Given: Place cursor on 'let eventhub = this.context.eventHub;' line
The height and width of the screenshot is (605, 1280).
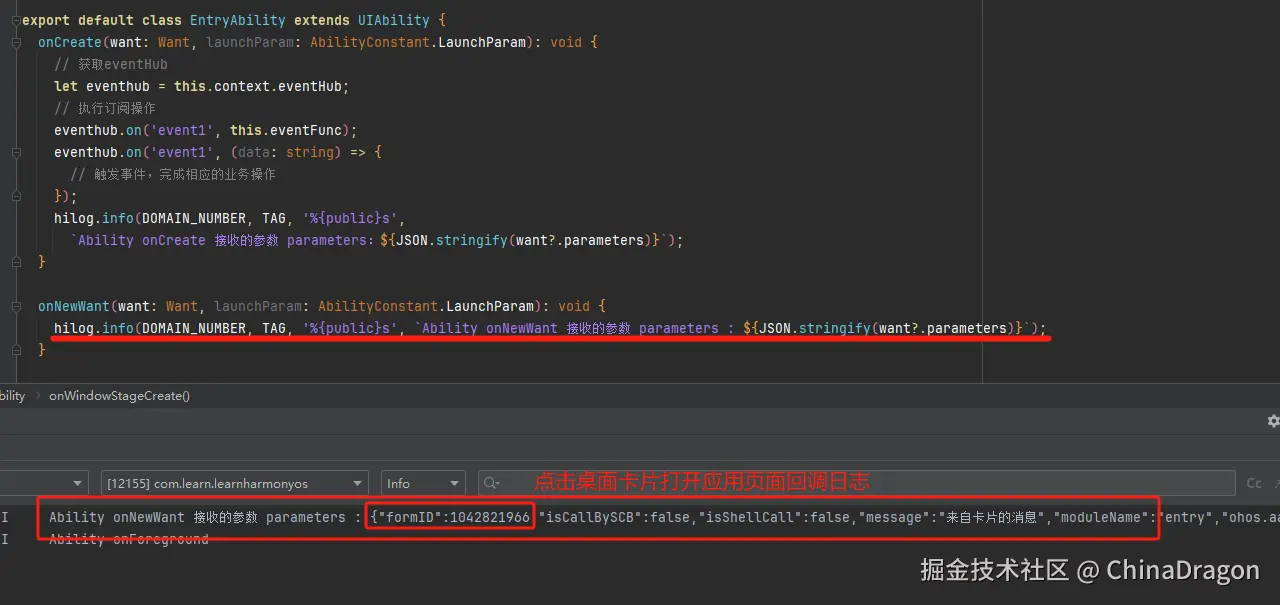Looking at the screenshot, I should point(201,86).
